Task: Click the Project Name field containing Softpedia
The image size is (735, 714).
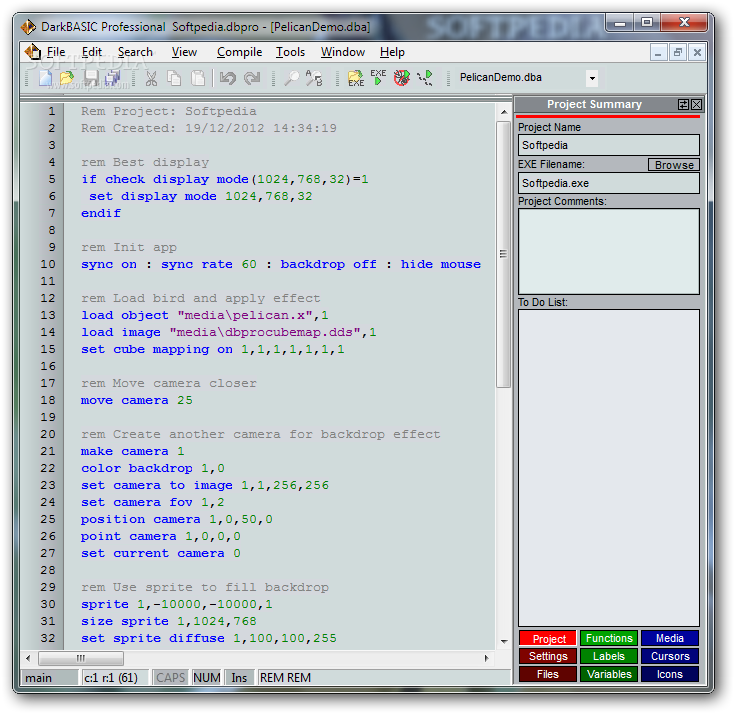Action: (608, 145)
